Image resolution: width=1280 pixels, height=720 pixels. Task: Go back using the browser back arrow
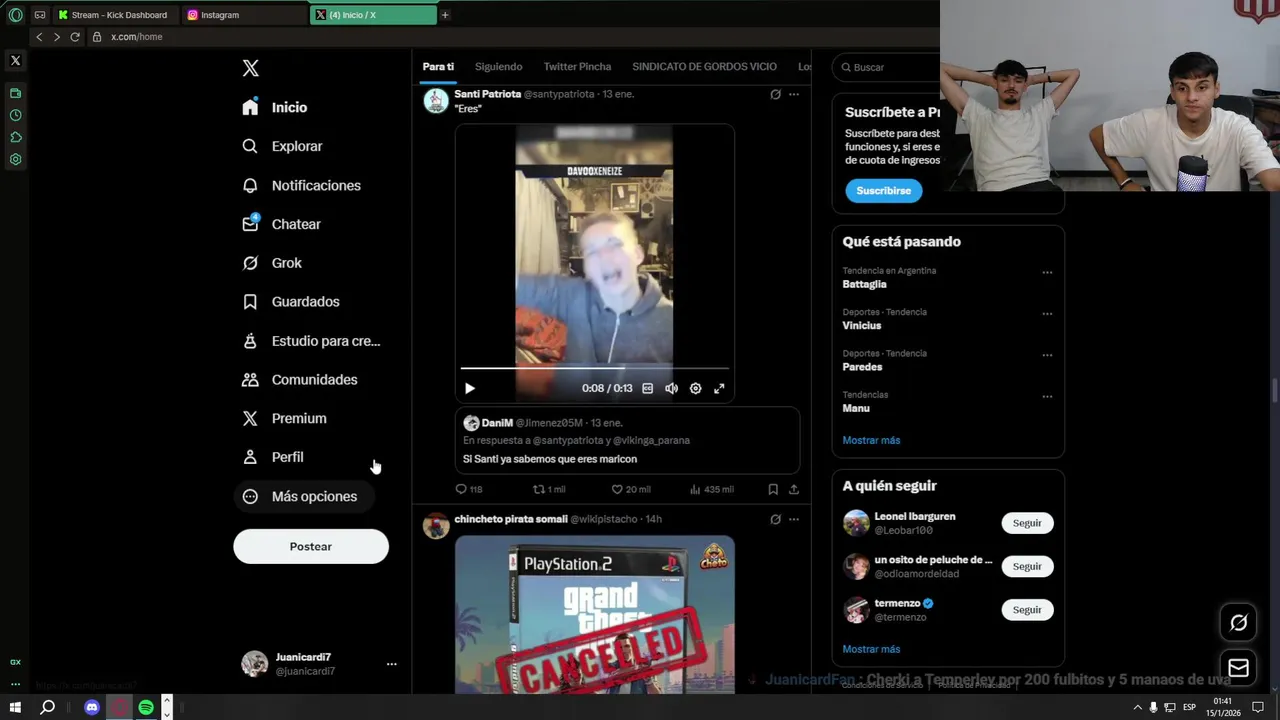click(39, 37)
